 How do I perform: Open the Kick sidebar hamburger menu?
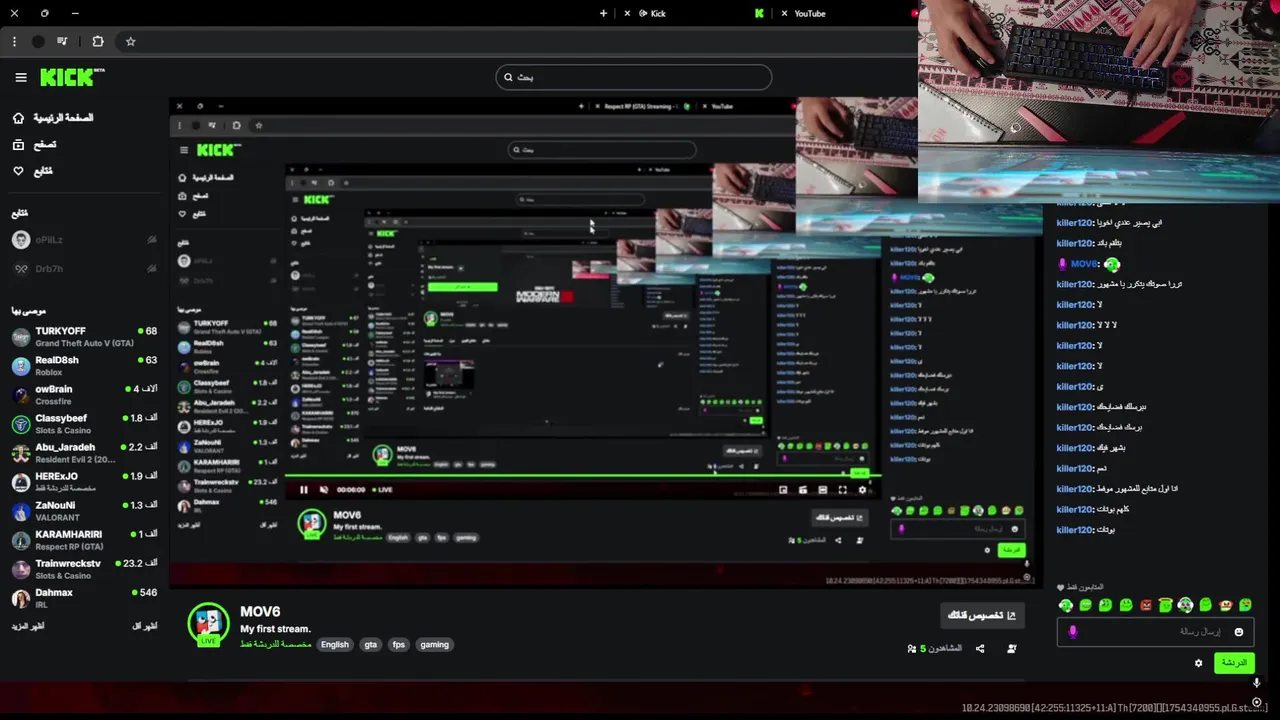pyautogui.click(x=21, y=77)
